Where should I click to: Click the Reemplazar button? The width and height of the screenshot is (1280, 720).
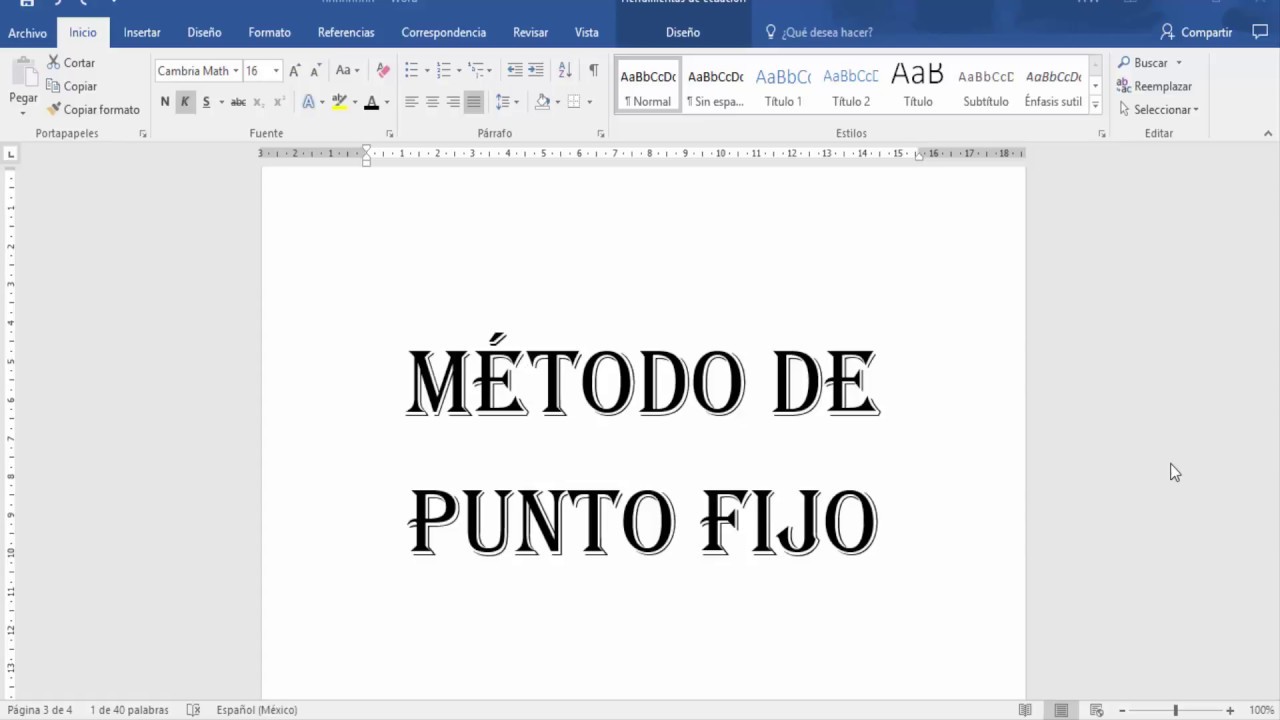coord(1154,86)
